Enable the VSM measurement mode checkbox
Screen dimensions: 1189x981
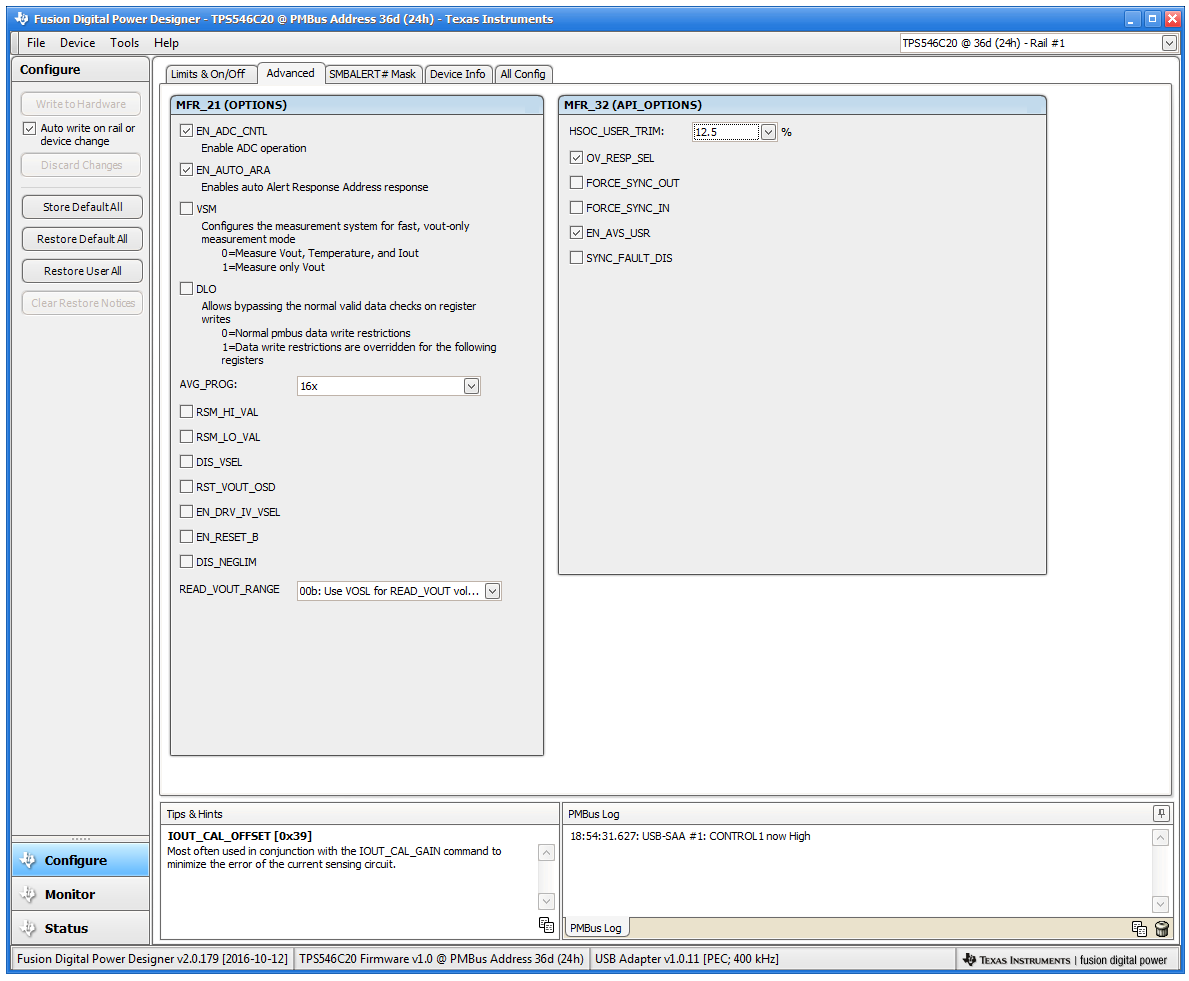tap(186, 208)
